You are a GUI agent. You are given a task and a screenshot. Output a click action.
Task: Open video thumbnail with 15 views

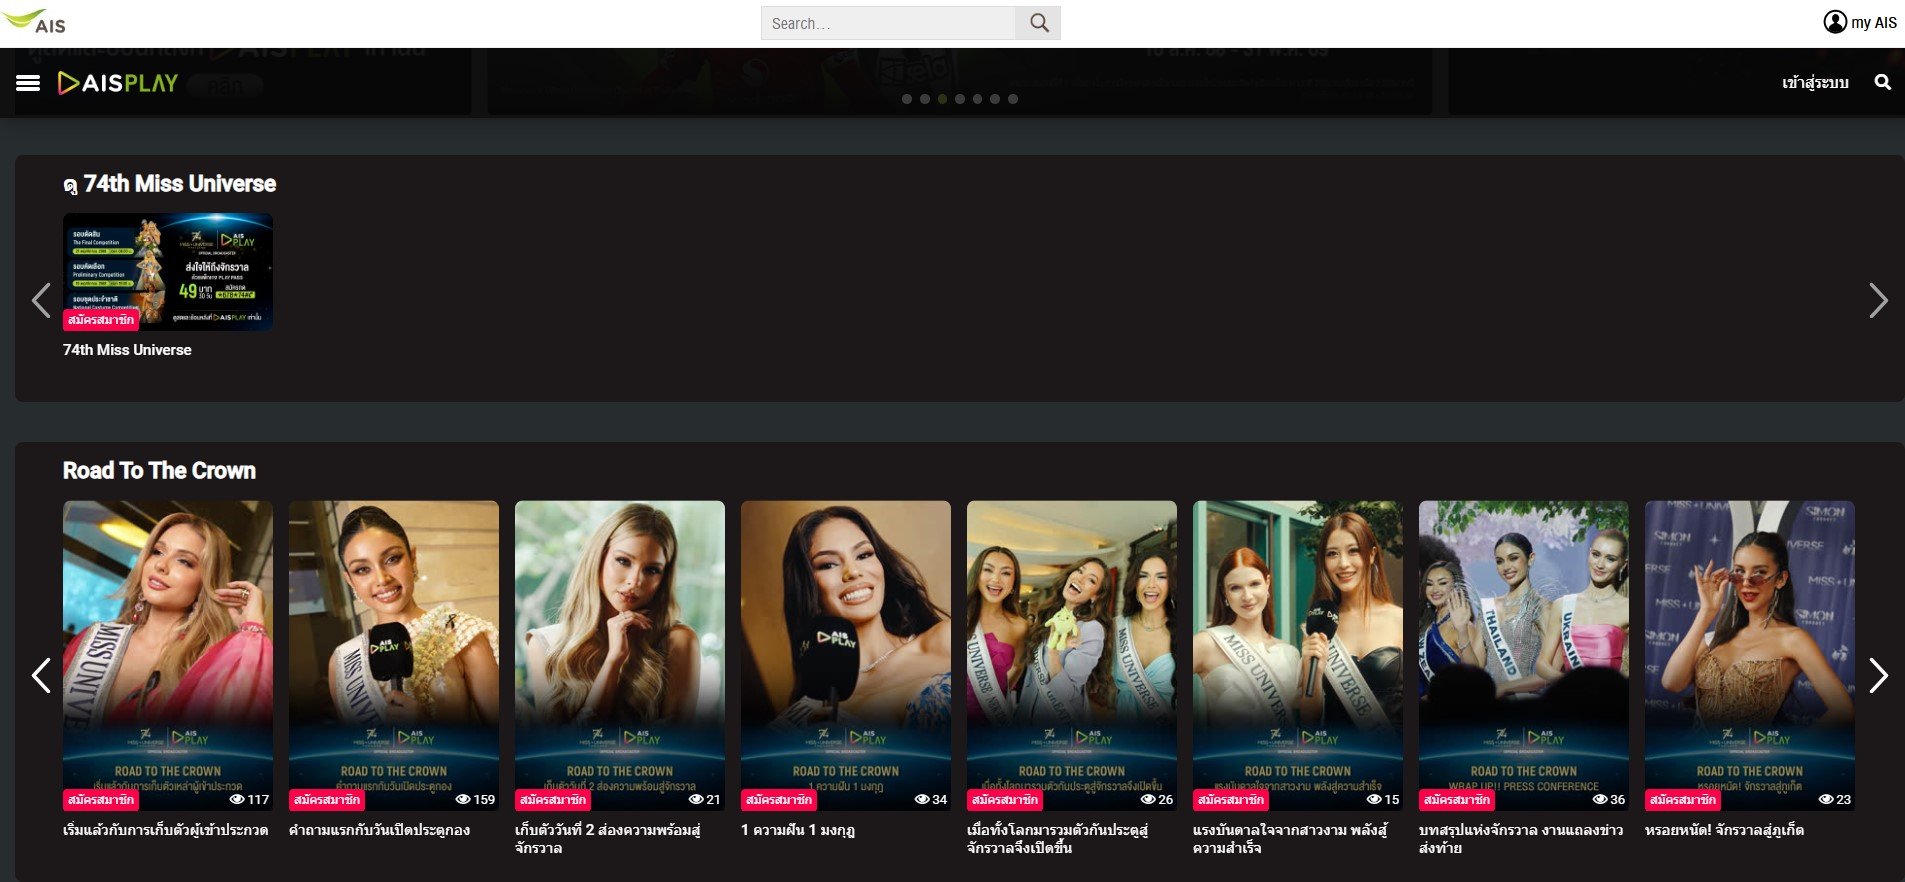[x=1298, y=655]
